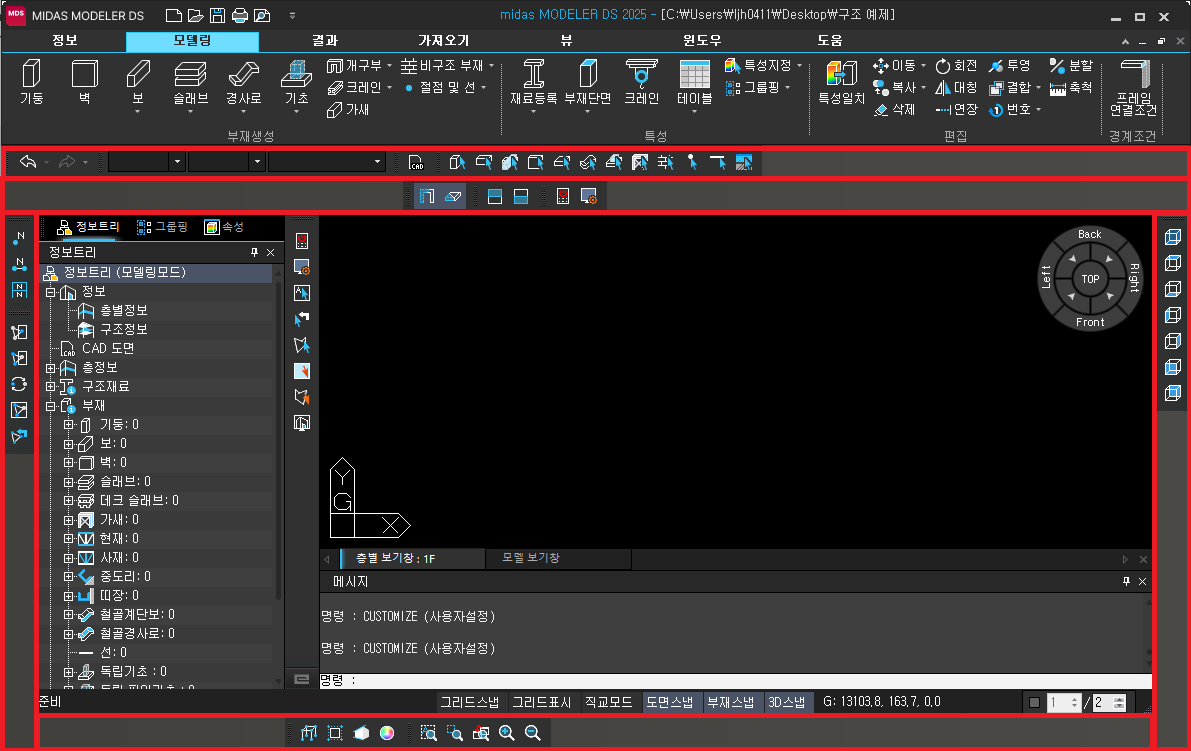1191x751 pixels.
Task: Click the 대칭 mirror tool
Action: [956, 87]
